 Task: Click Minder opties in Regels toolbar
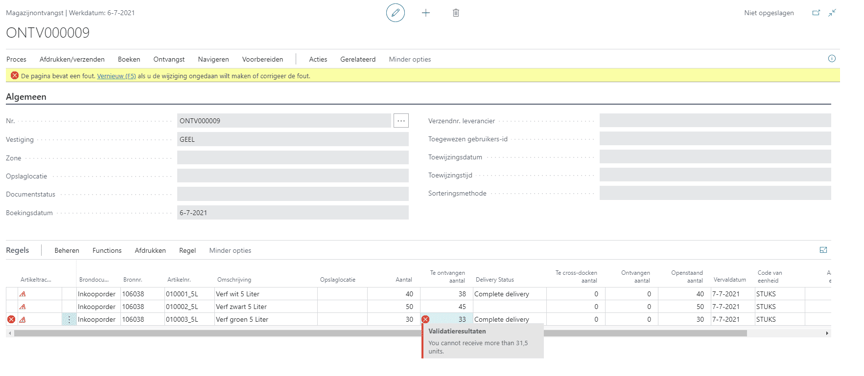click(x=230, y=250)
